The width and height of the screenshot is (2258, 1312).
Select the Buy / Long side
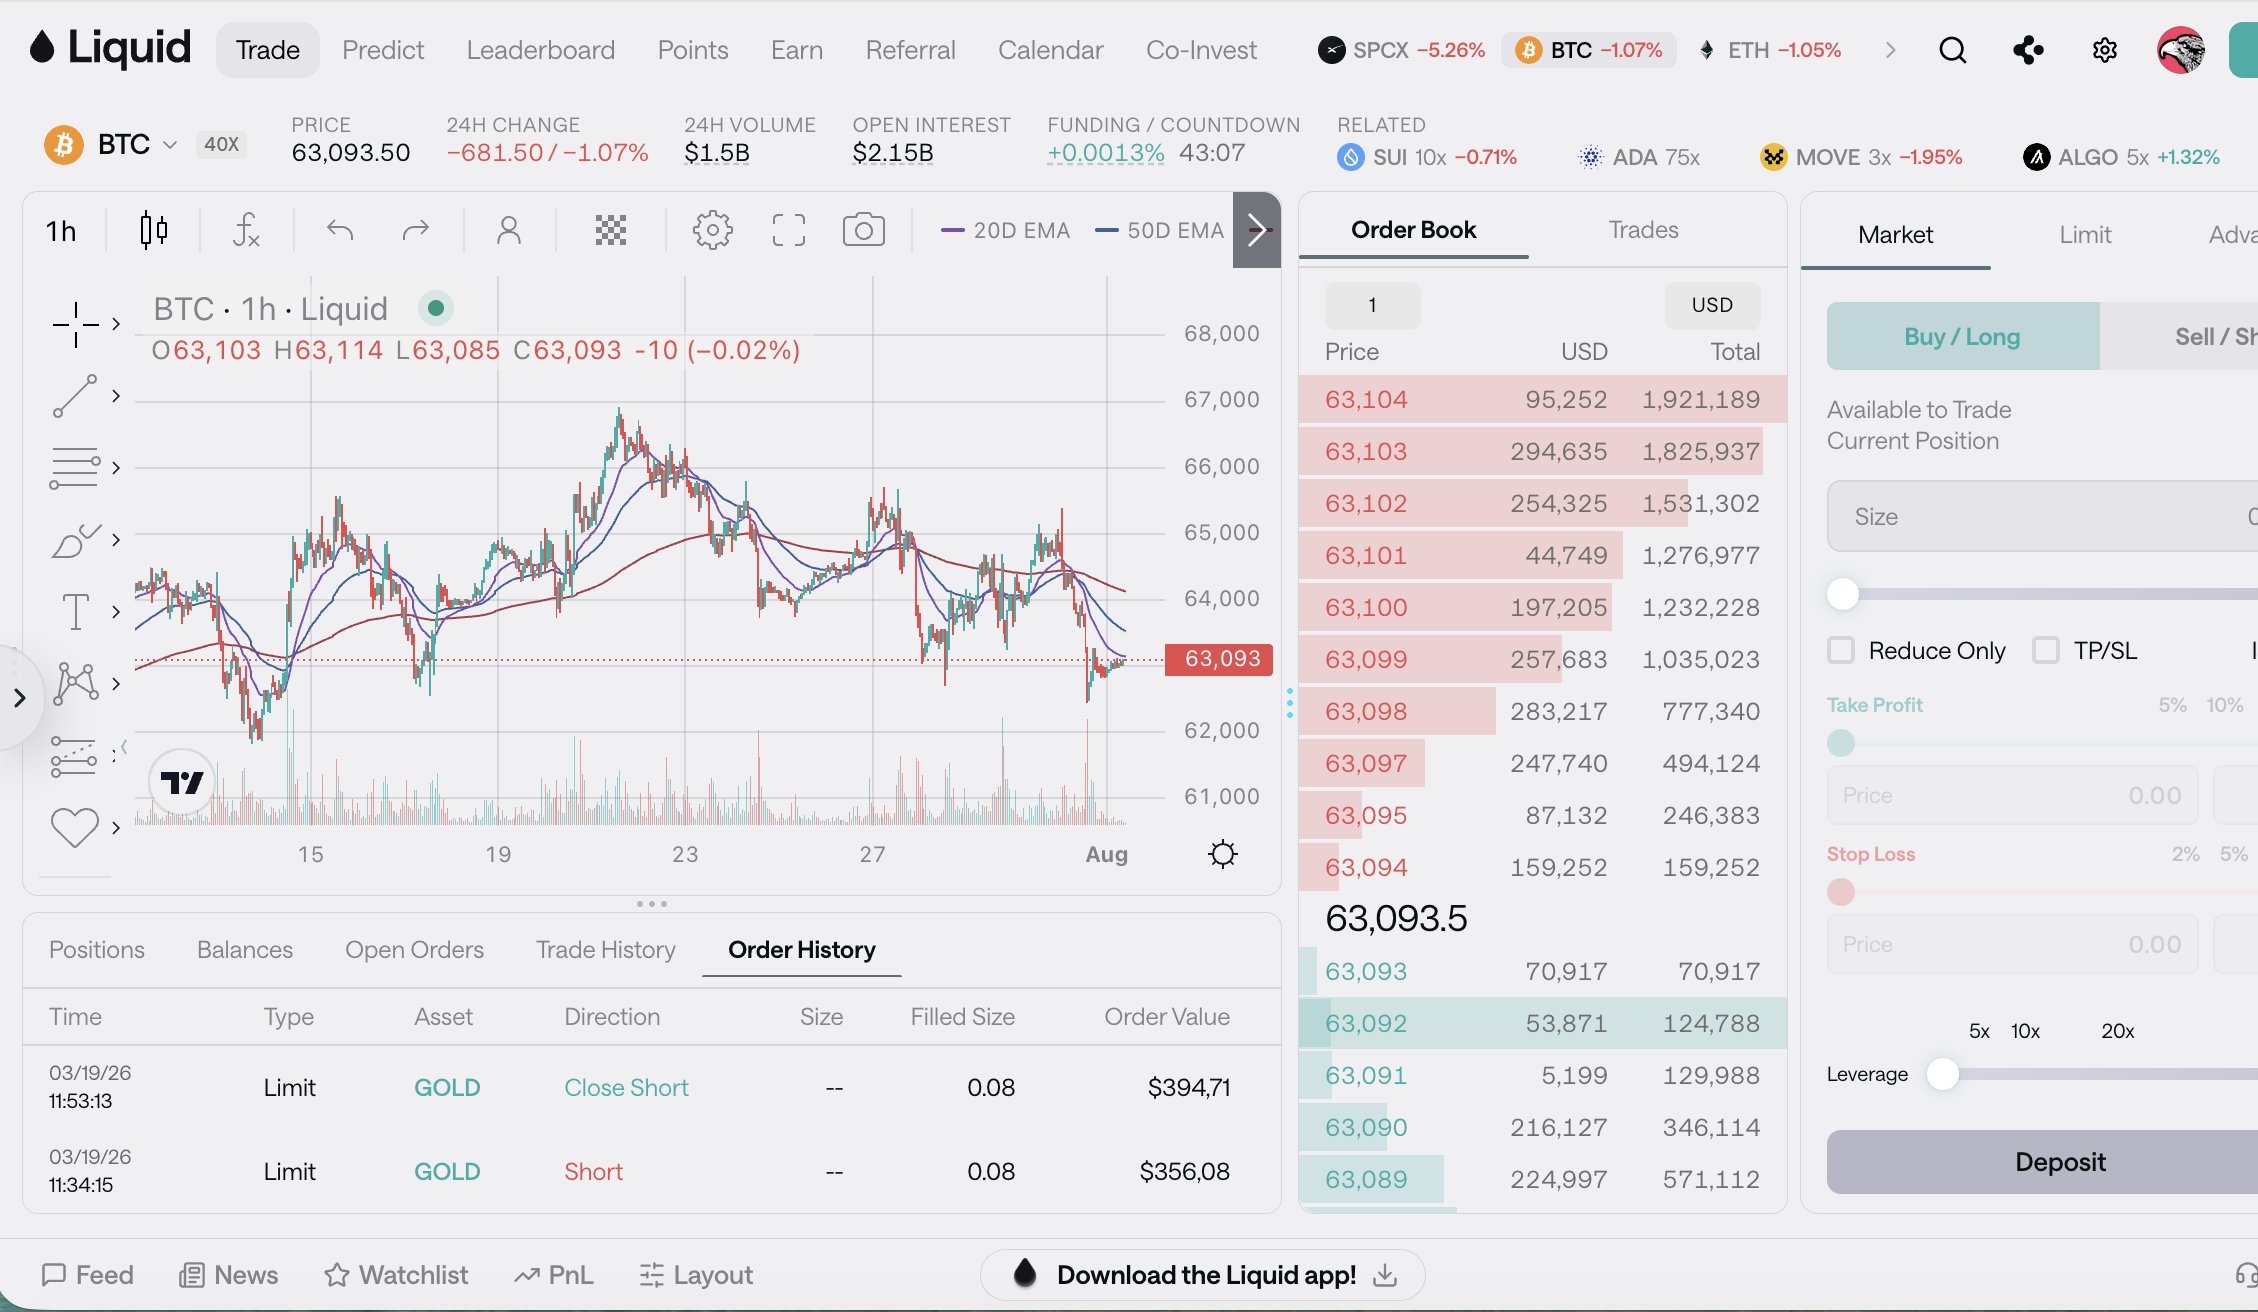[x=1963, y=336]
